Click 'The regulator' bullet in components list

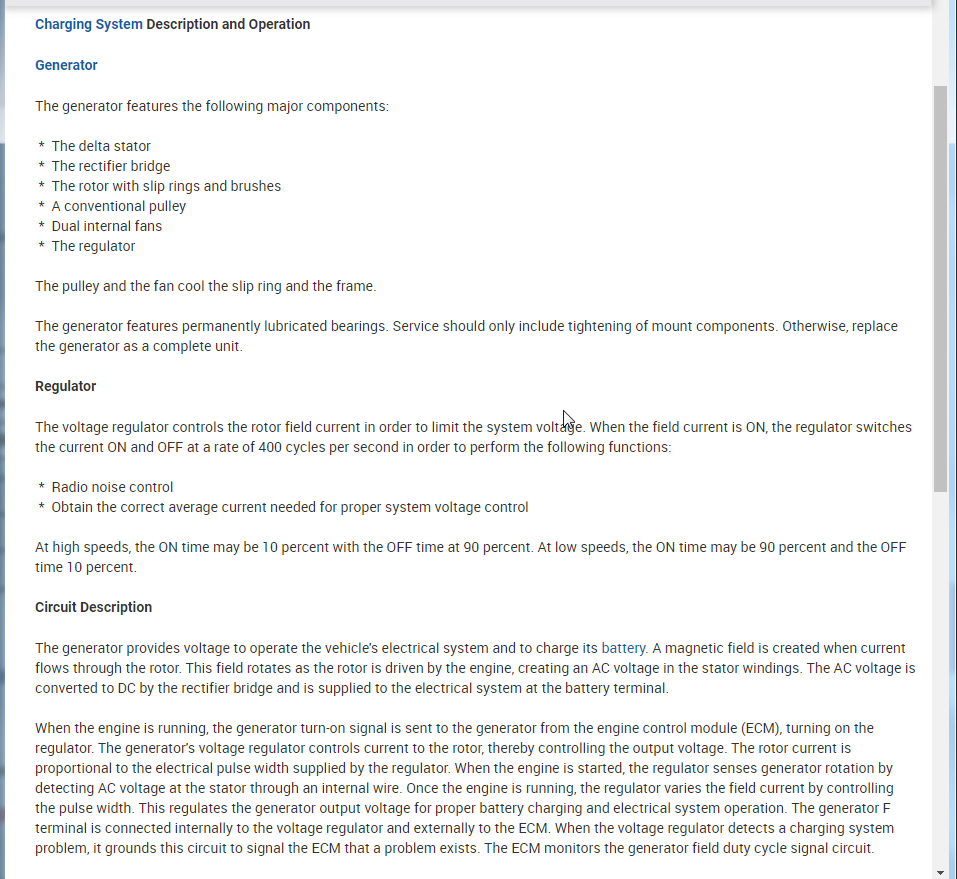click(x=93, y=246)
